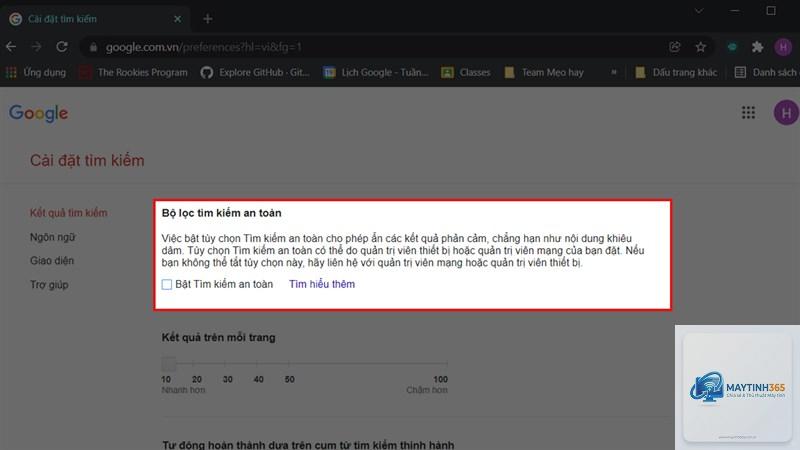Bookmark this page with star icon
This screenshot has width=800, height=450.
click(701, 47)
